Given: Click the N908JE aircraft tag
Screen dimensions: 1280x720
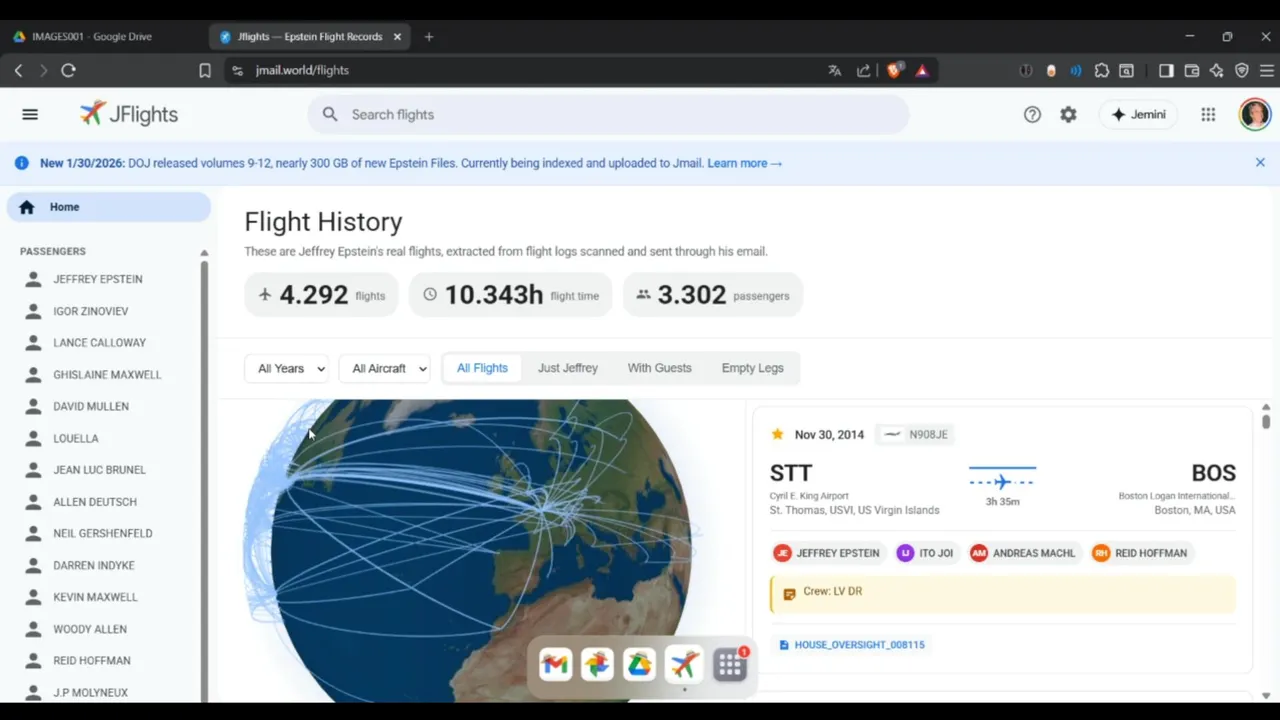Looking at the screenshot, I should (x=916, y=434).
